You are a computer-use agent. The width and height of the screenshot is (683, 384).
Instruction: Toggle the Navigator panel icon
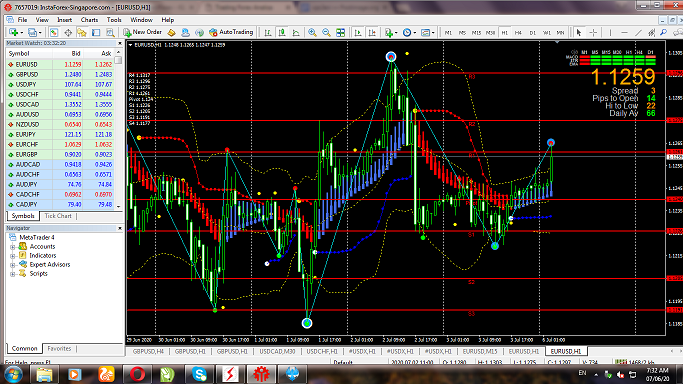[82, 33]
